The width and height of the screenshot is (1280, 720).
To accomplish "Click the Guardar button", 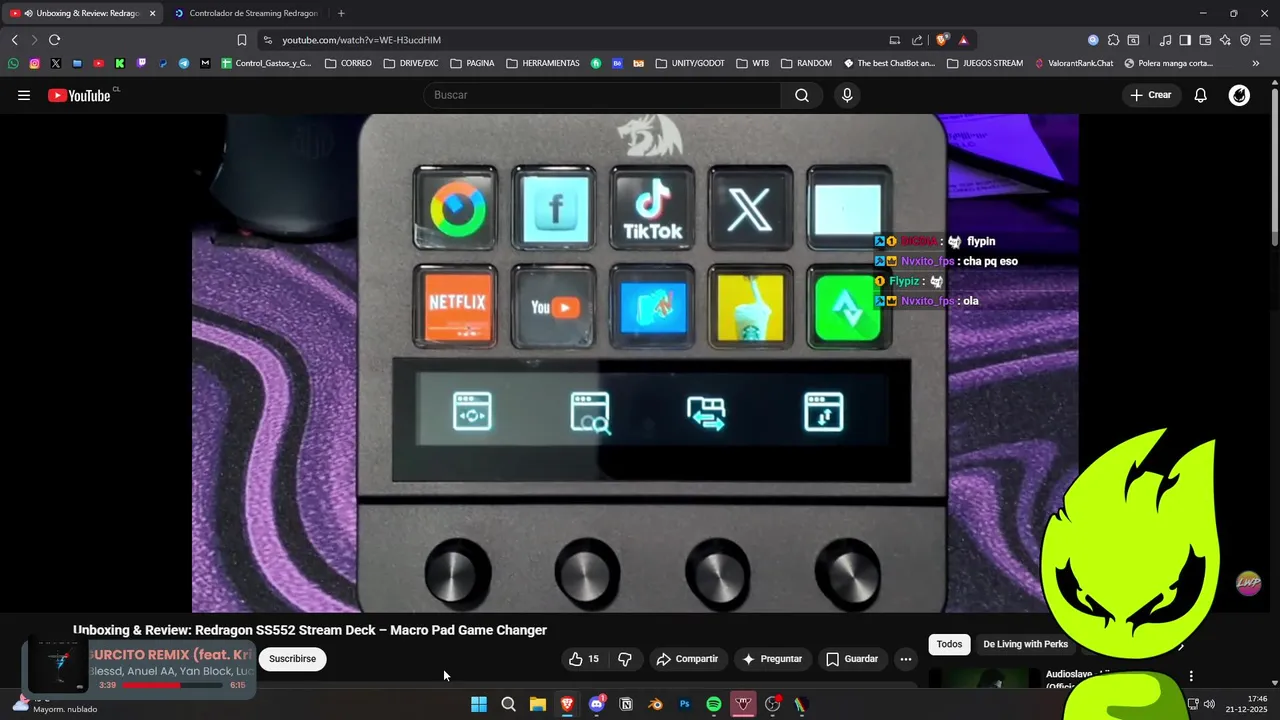I will [x=852, y=659].
